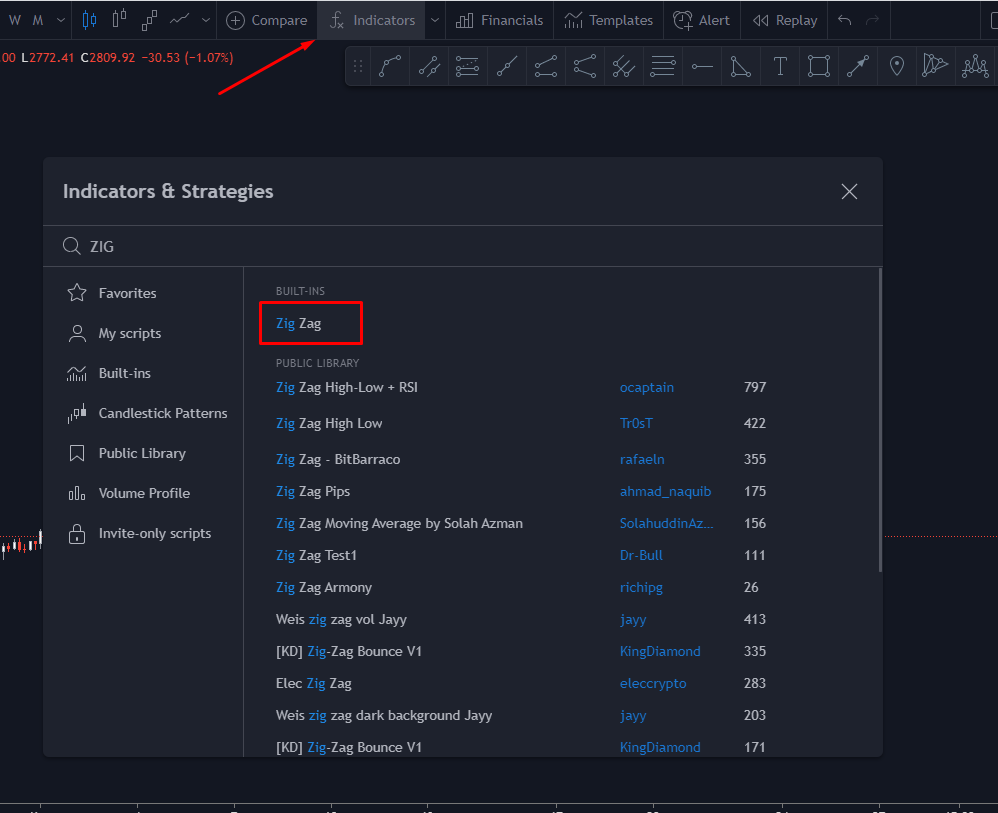
Task: Add the Elec Zig Zag indicator
Action: coord(314,683)
